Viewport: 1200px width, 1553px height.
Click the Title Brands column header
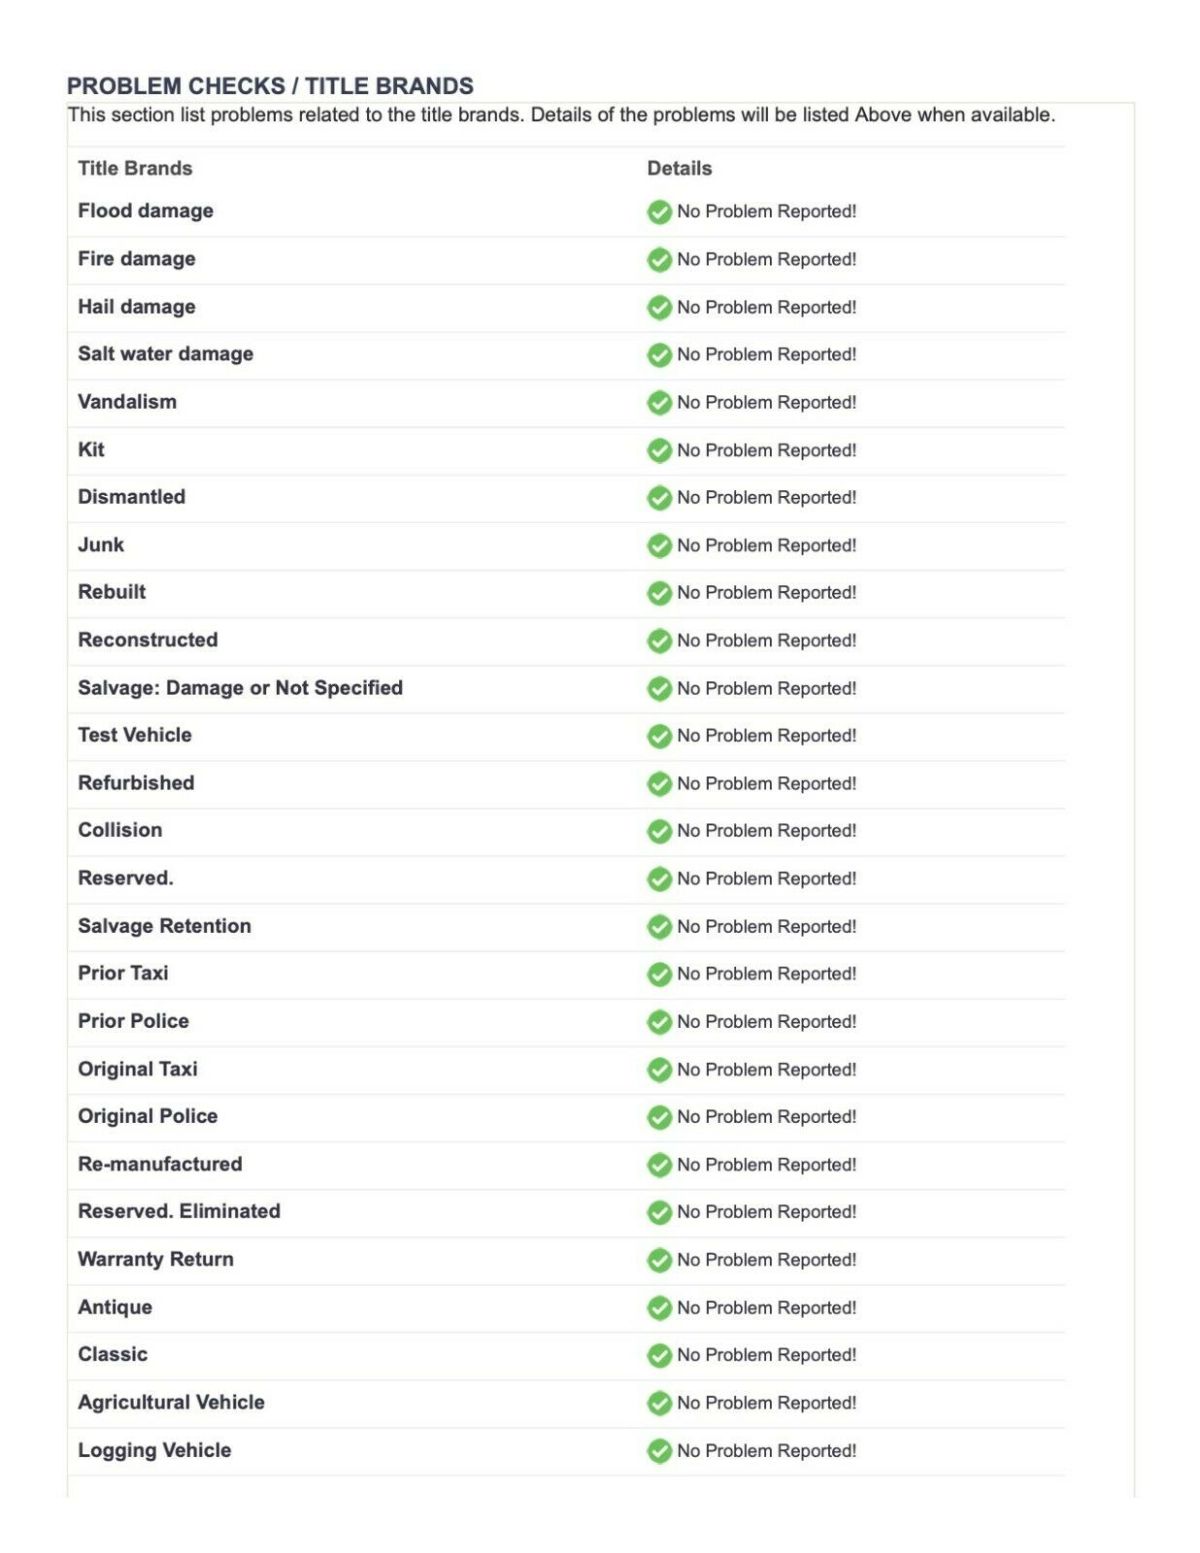(x=135, y=168)
